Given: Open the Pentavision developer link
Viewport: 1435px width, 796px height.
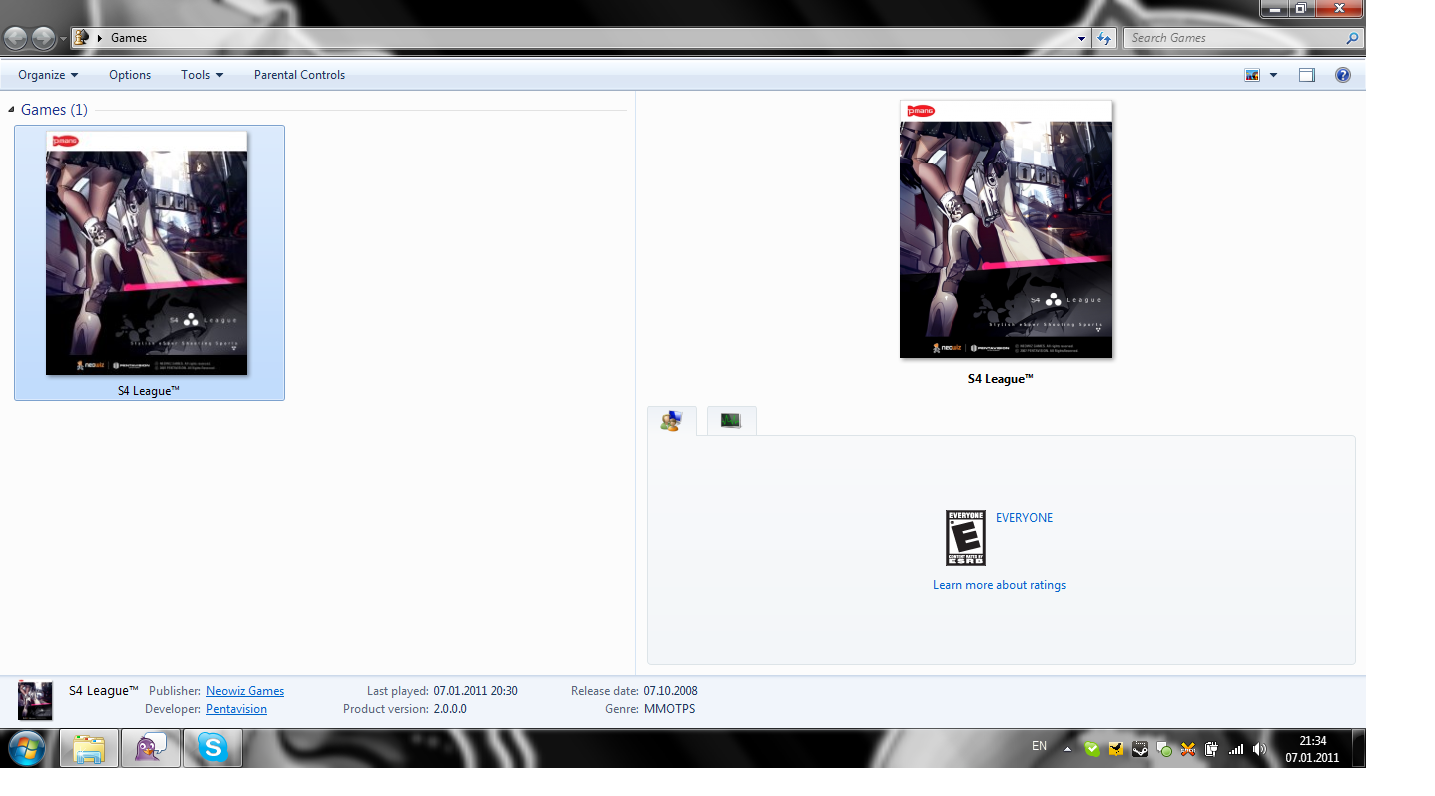Looking at the screenshot, I should 236,709.
